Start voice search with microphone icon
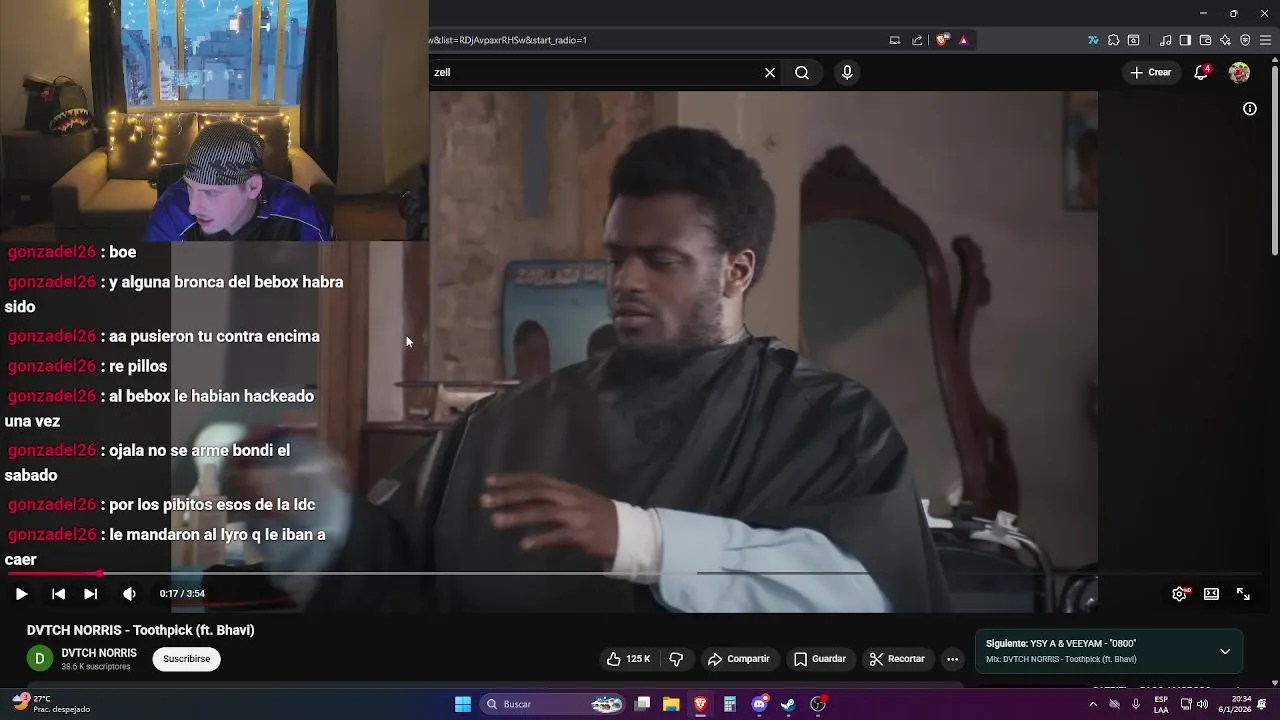Viewport: 1280px width, 720px height. pos(847,72)
